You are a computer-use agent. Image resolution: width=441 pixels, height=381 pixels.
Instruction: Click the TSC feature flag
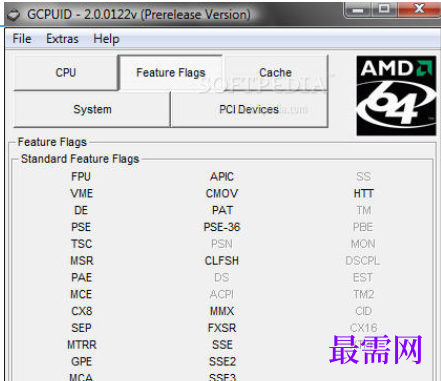(x=81, y=244)
